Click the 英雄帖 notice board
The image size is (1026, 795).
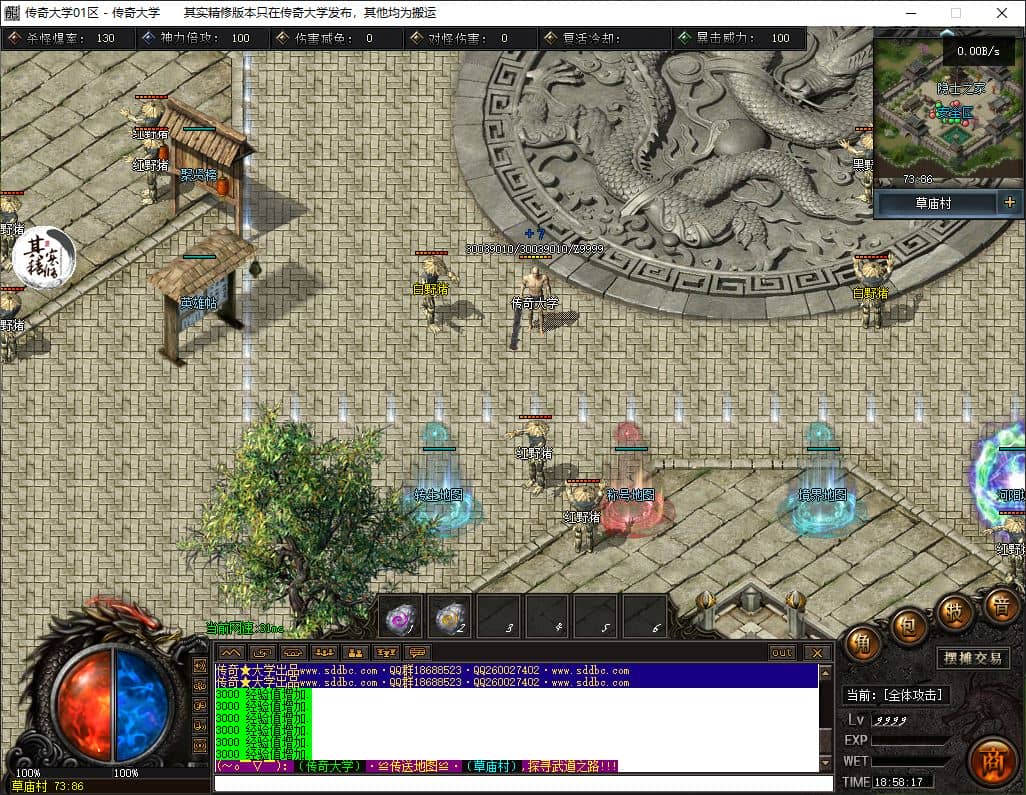[x=200, y=296]
